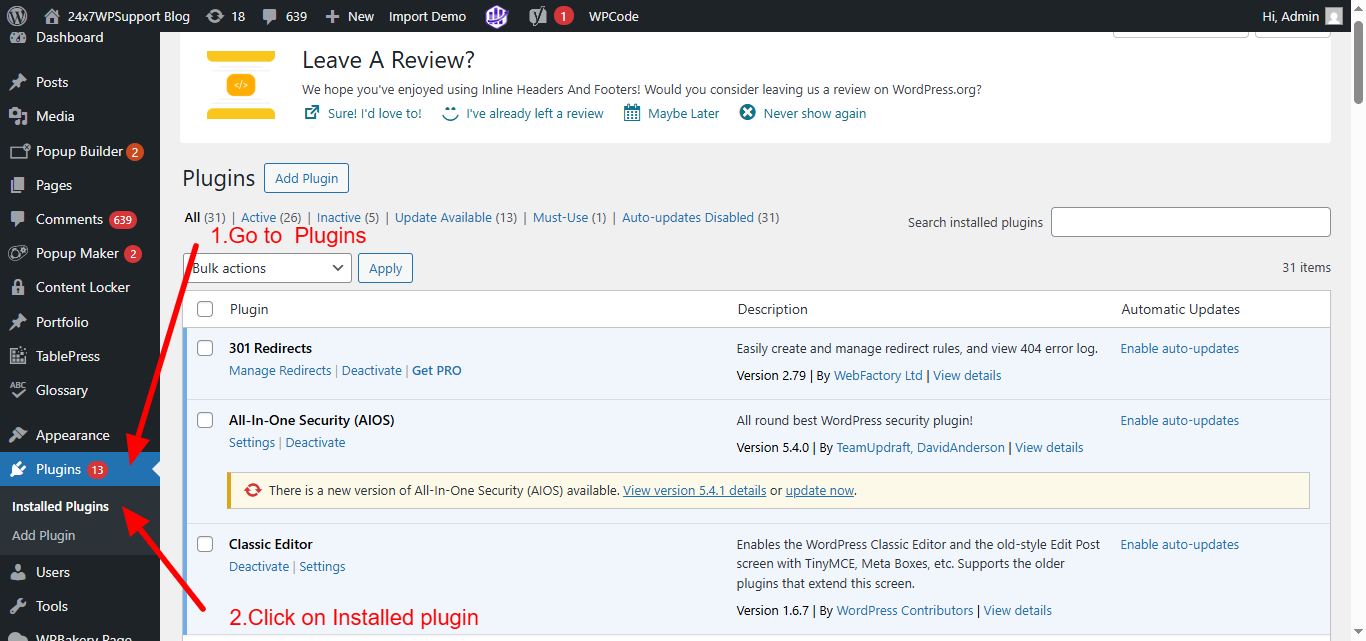The width and height of the screenshot is (1366, 641).
Task: Check the 301 Redirects plugin checkbox
Action: [205, 348]
